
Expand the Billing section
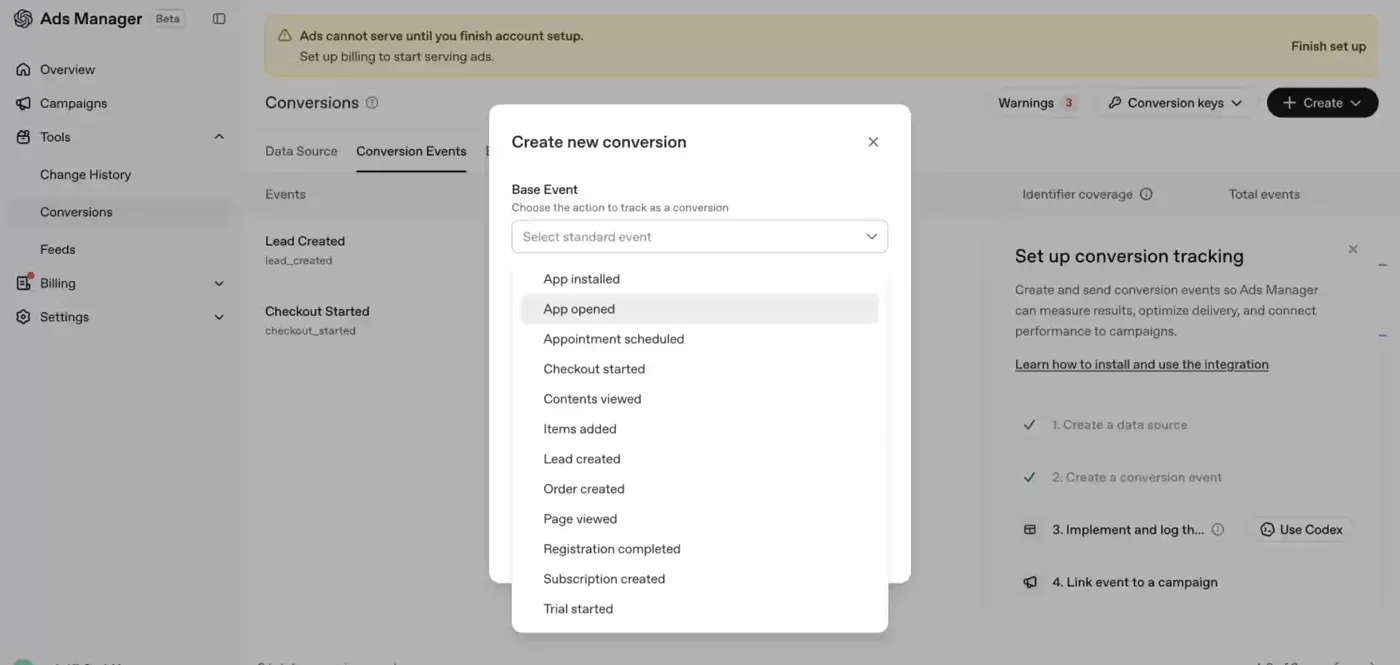(219, 283)
